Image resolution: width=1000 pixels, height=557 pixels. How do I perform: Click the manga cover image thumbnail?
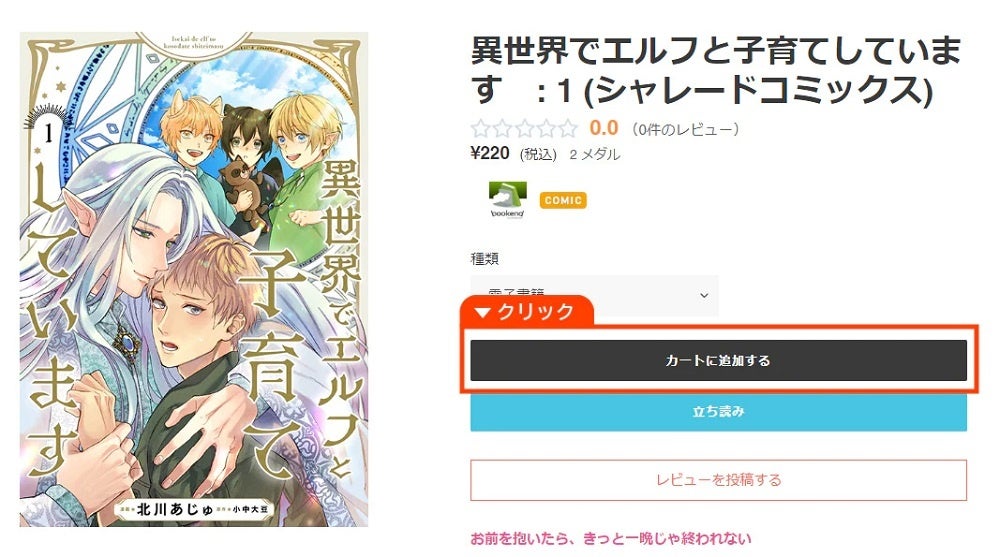194,279
